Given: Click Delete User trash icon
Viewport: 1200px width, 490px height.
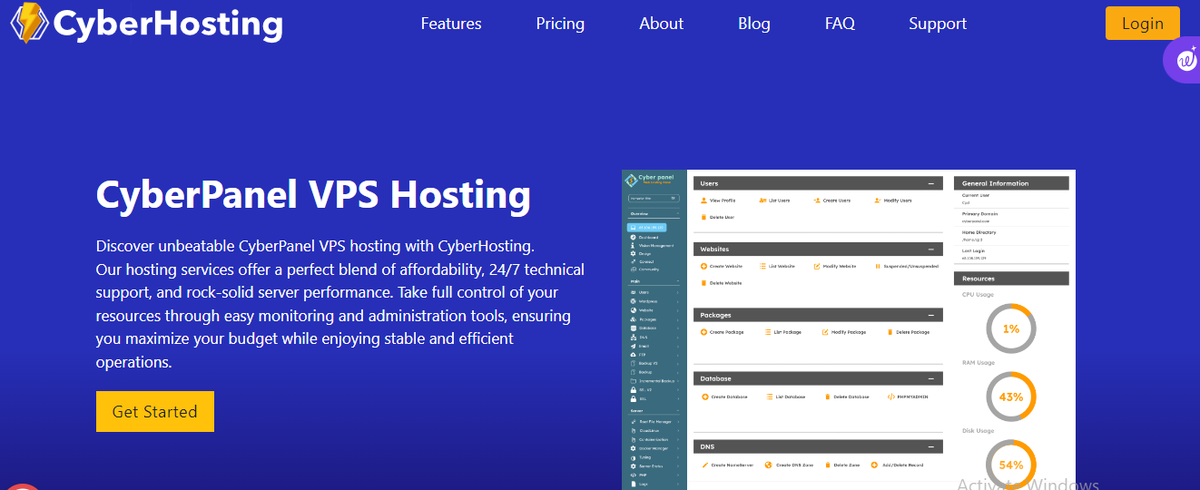Looking at the screenshot, I should [704, 217].
